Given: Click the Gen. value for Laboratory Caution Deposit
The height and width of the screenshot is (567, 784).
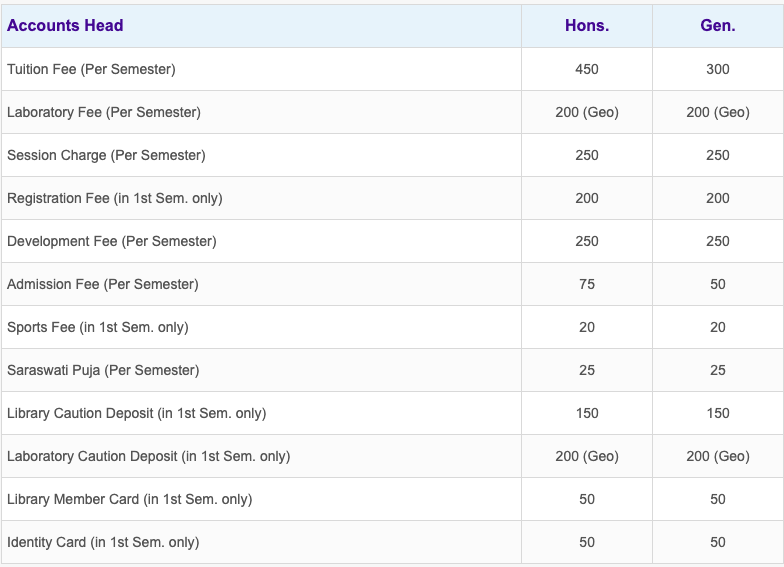Looking at the screenshot, I should coord(718,456).
